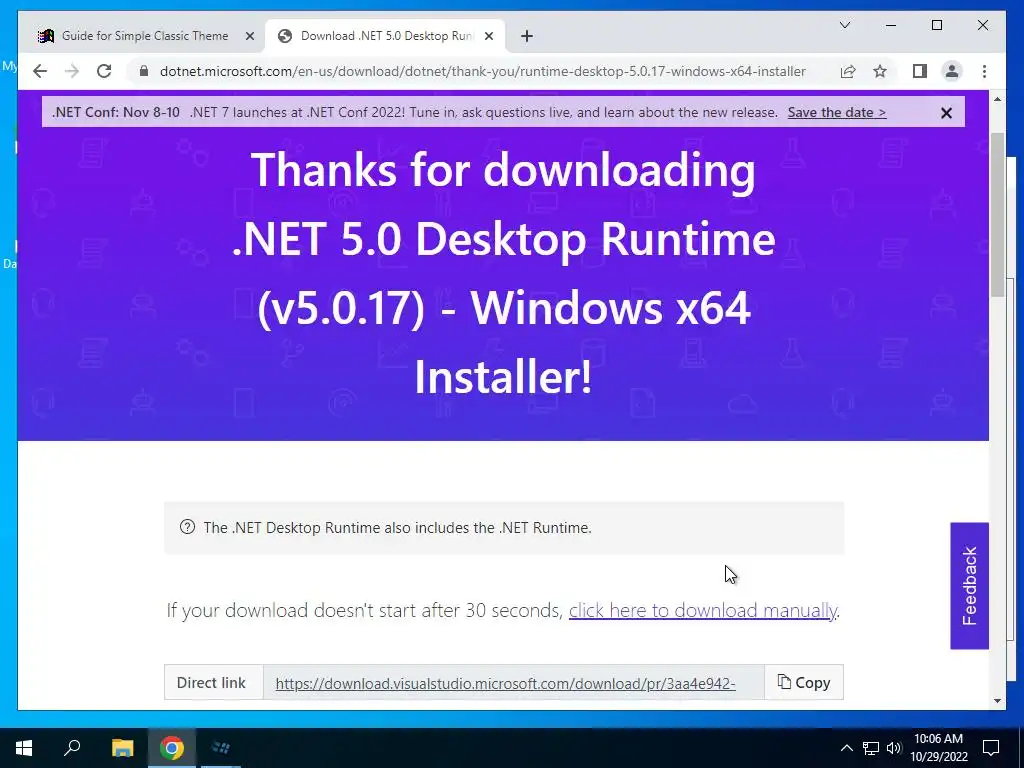
Task: Click the vertical scrollbar thumb
Action: click(x=997, y=215)
